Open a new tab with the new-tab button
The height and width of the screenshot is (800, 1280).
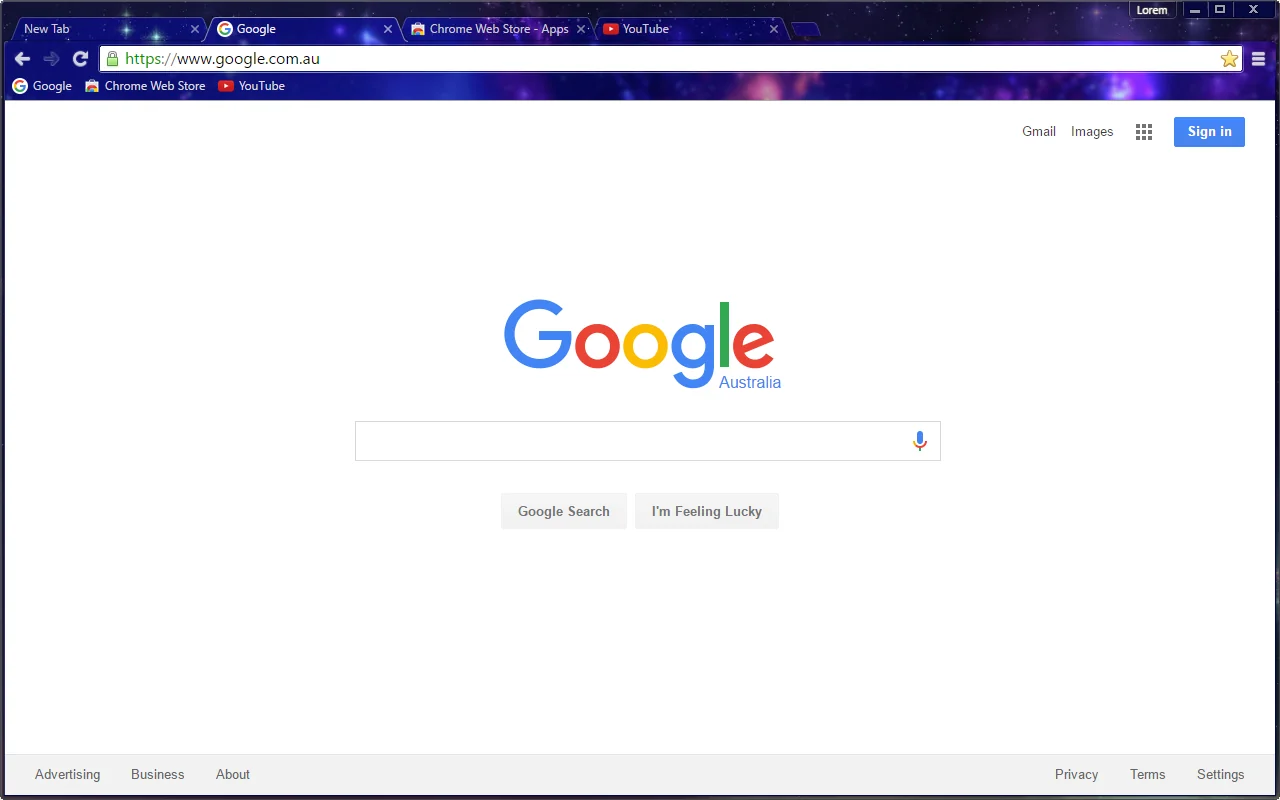click(806, 29)
